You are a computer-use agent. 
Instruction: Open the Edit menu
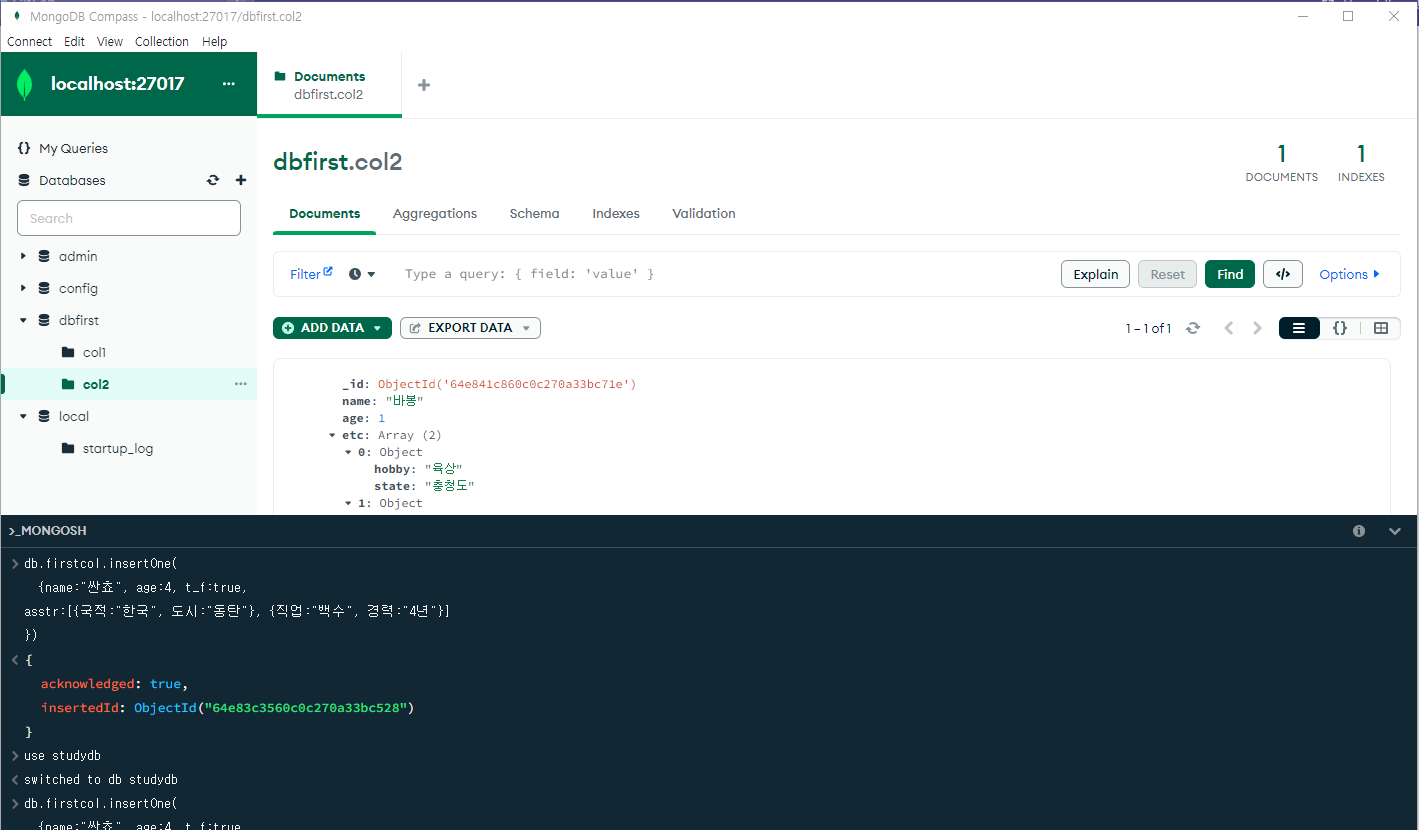coord(74,41)
